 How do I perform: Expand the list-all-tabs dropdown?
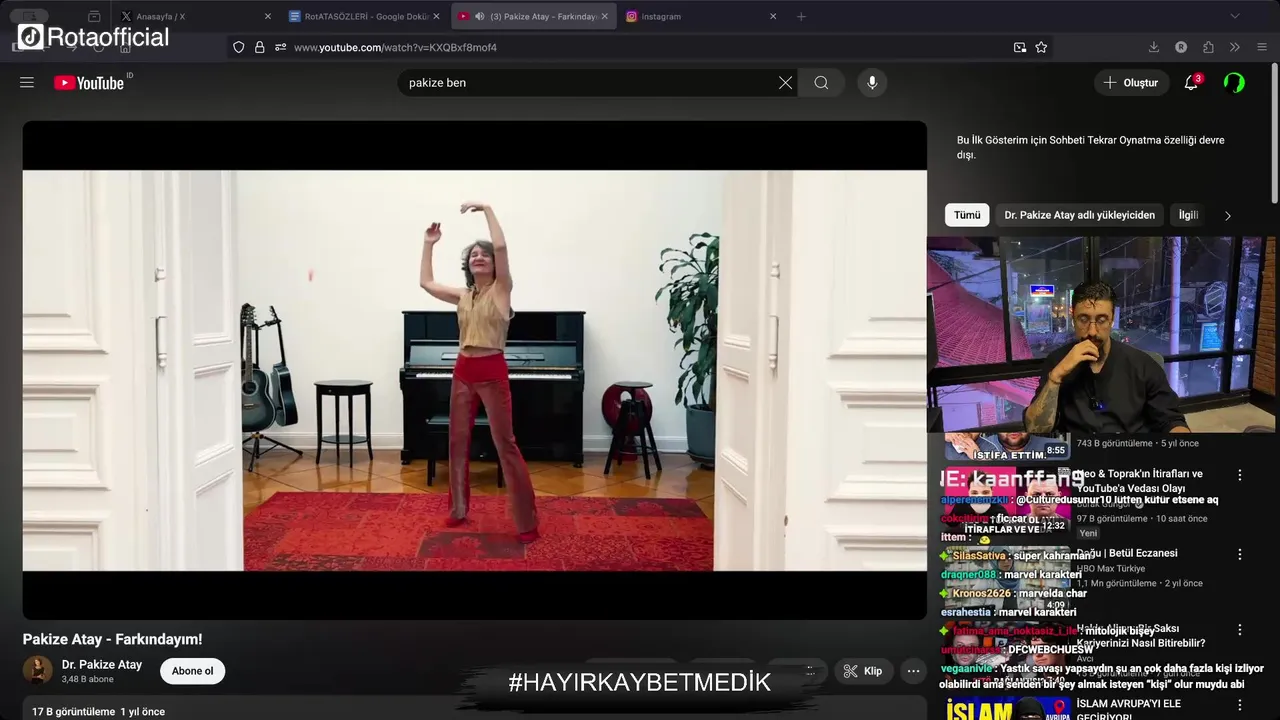pos(1234,16)
